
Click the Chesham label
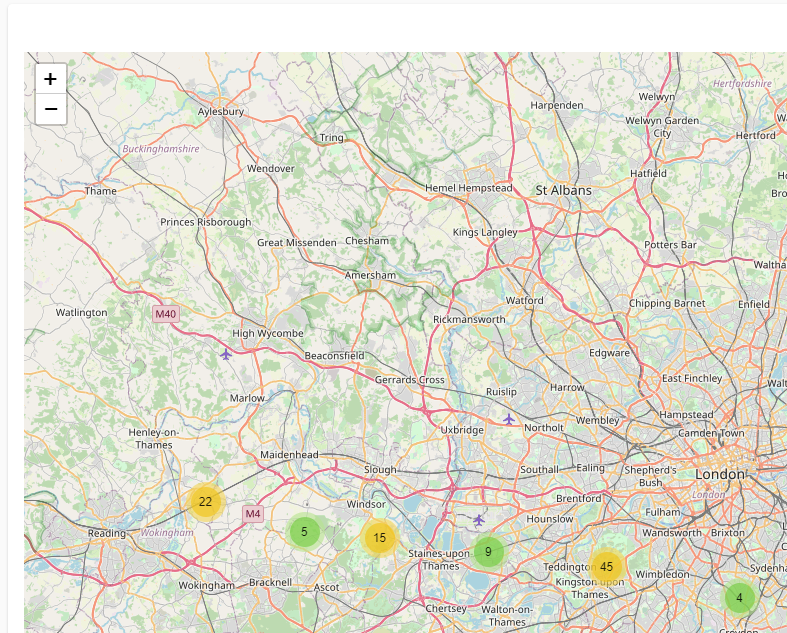367,240
